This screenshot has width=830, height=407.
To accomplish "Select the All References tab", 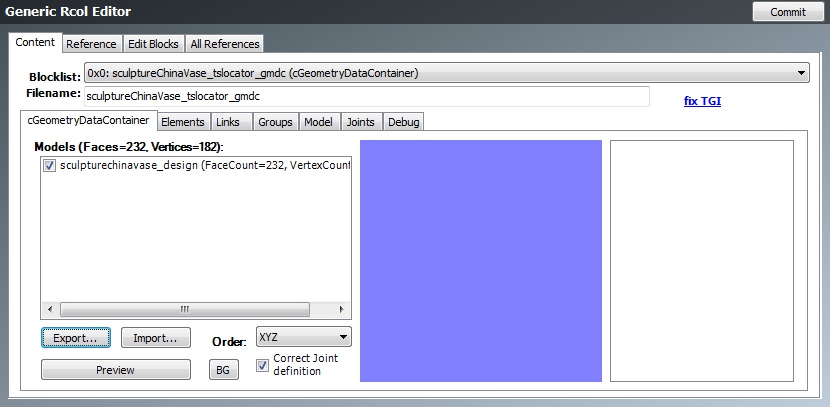I will click(x=225, y=44).
